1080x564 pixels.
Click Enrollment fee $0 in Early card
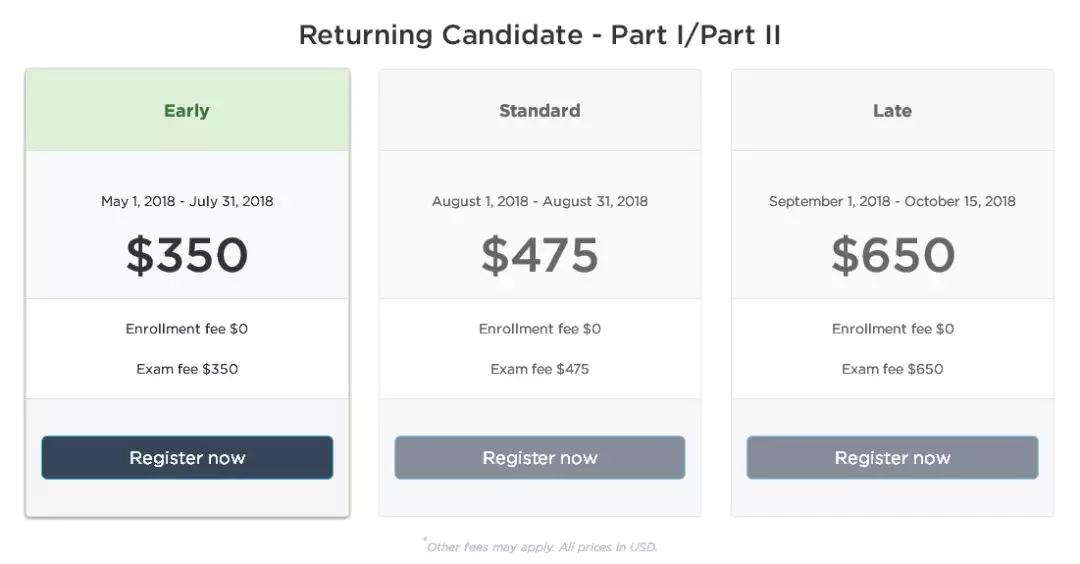pos(187,329)
